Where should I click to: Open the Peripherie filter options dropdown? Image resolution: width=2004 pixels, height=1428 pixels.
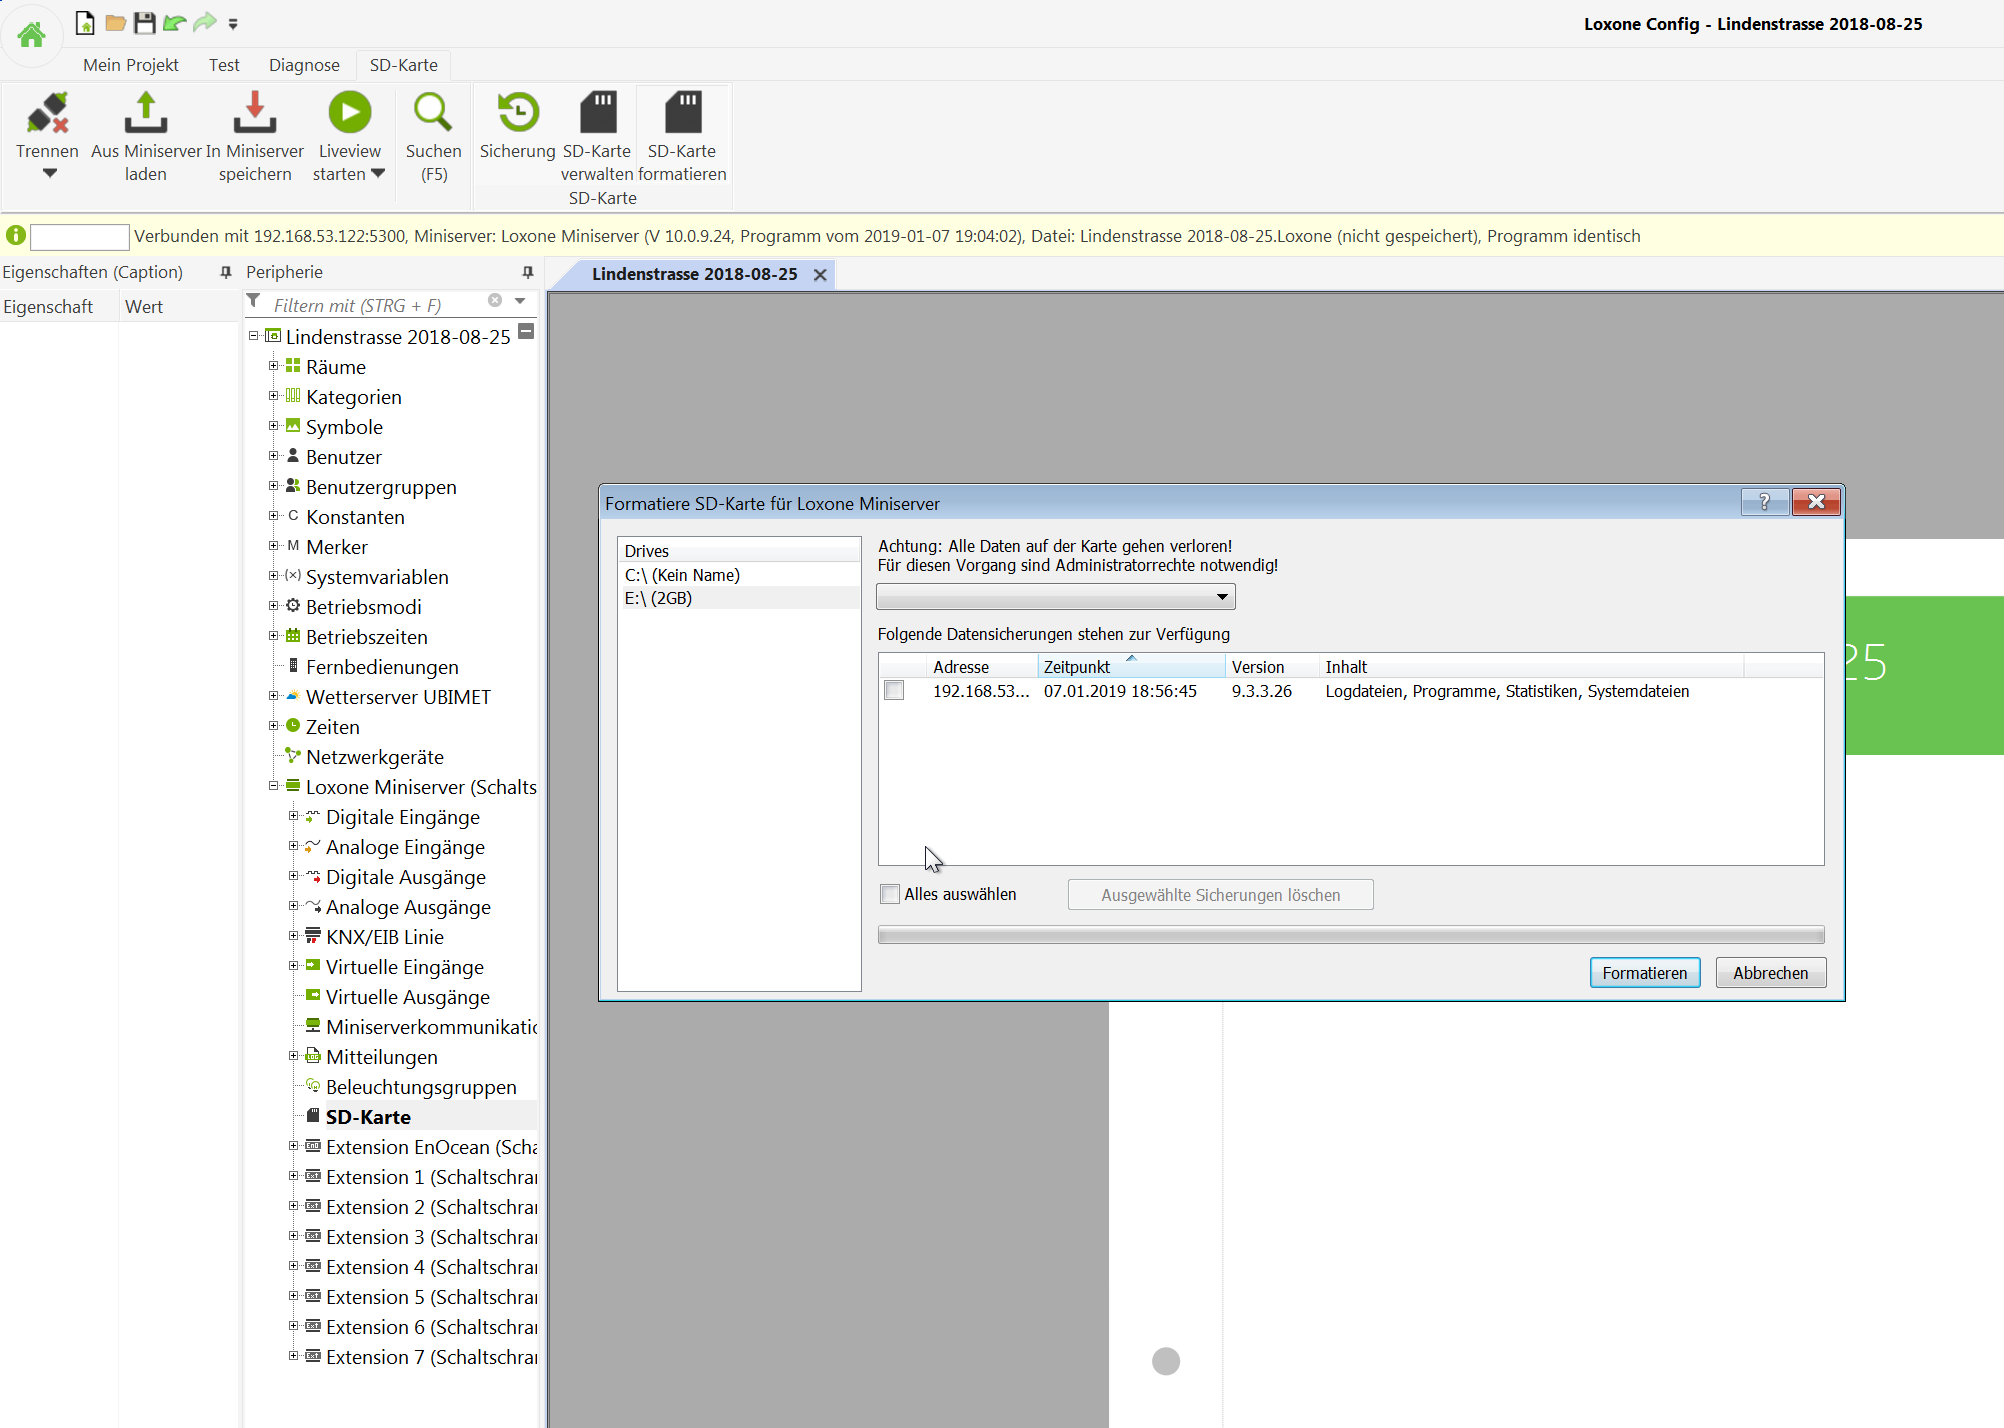coord(520,301)
